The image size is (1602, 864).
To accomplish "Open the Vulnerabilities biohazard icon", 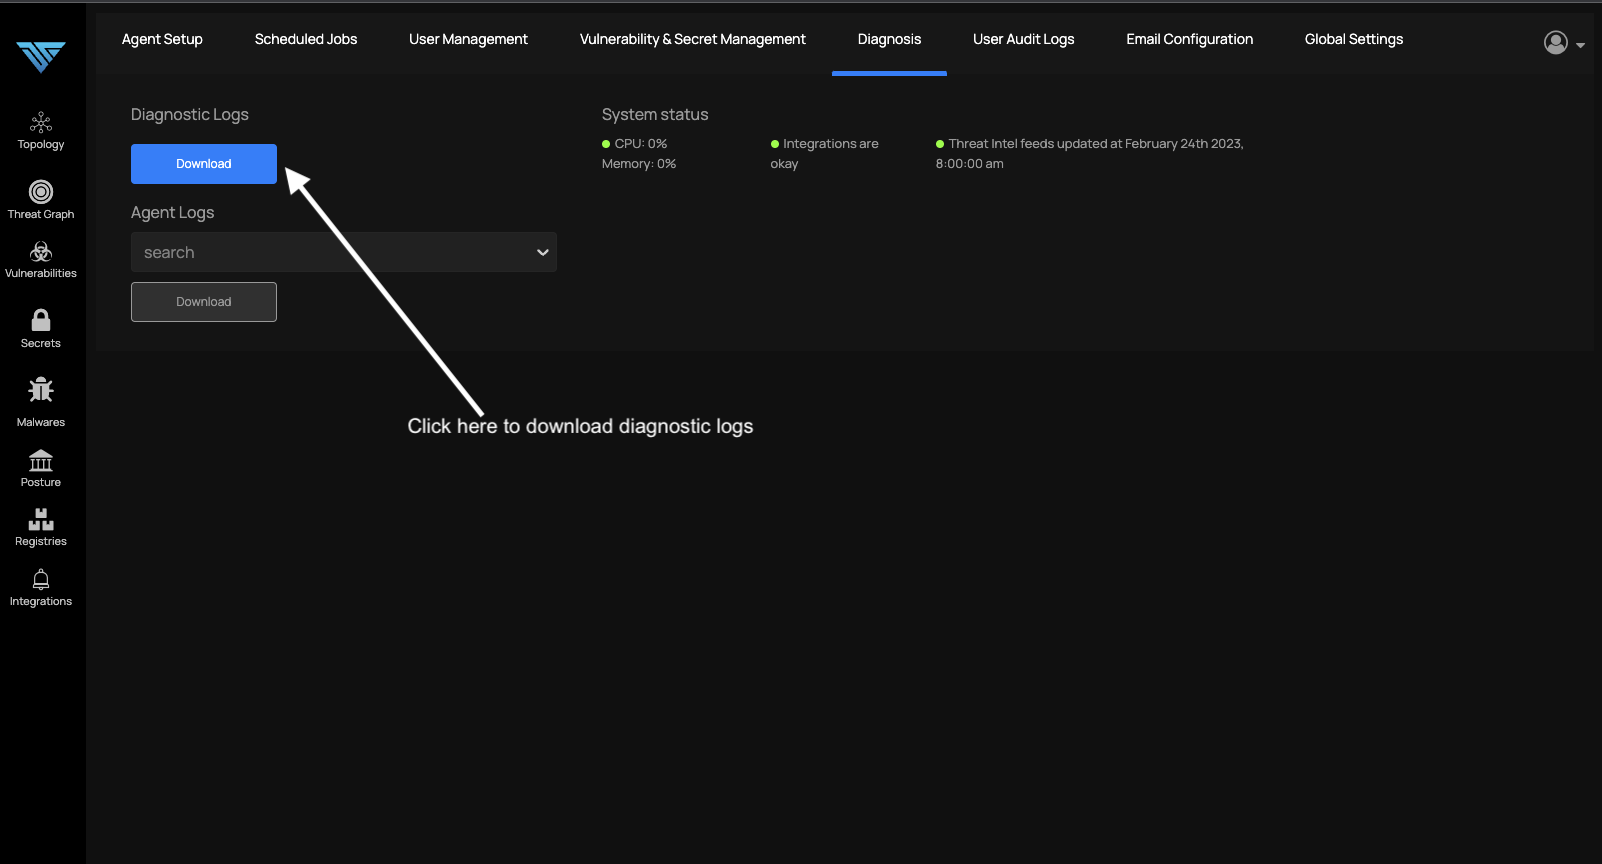I will click(x=41, y=252).
